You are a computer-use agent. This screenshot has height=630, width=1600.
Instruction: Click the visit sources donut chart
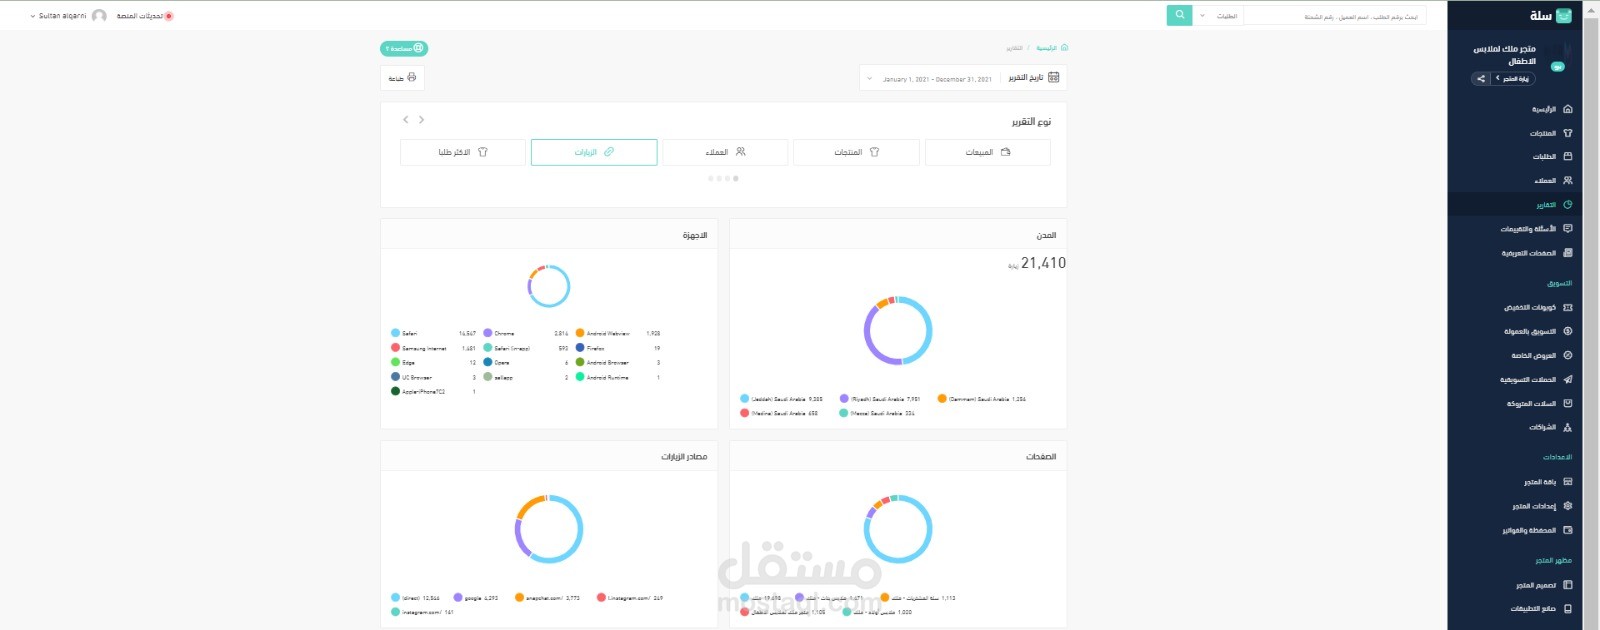pos(549,528)
